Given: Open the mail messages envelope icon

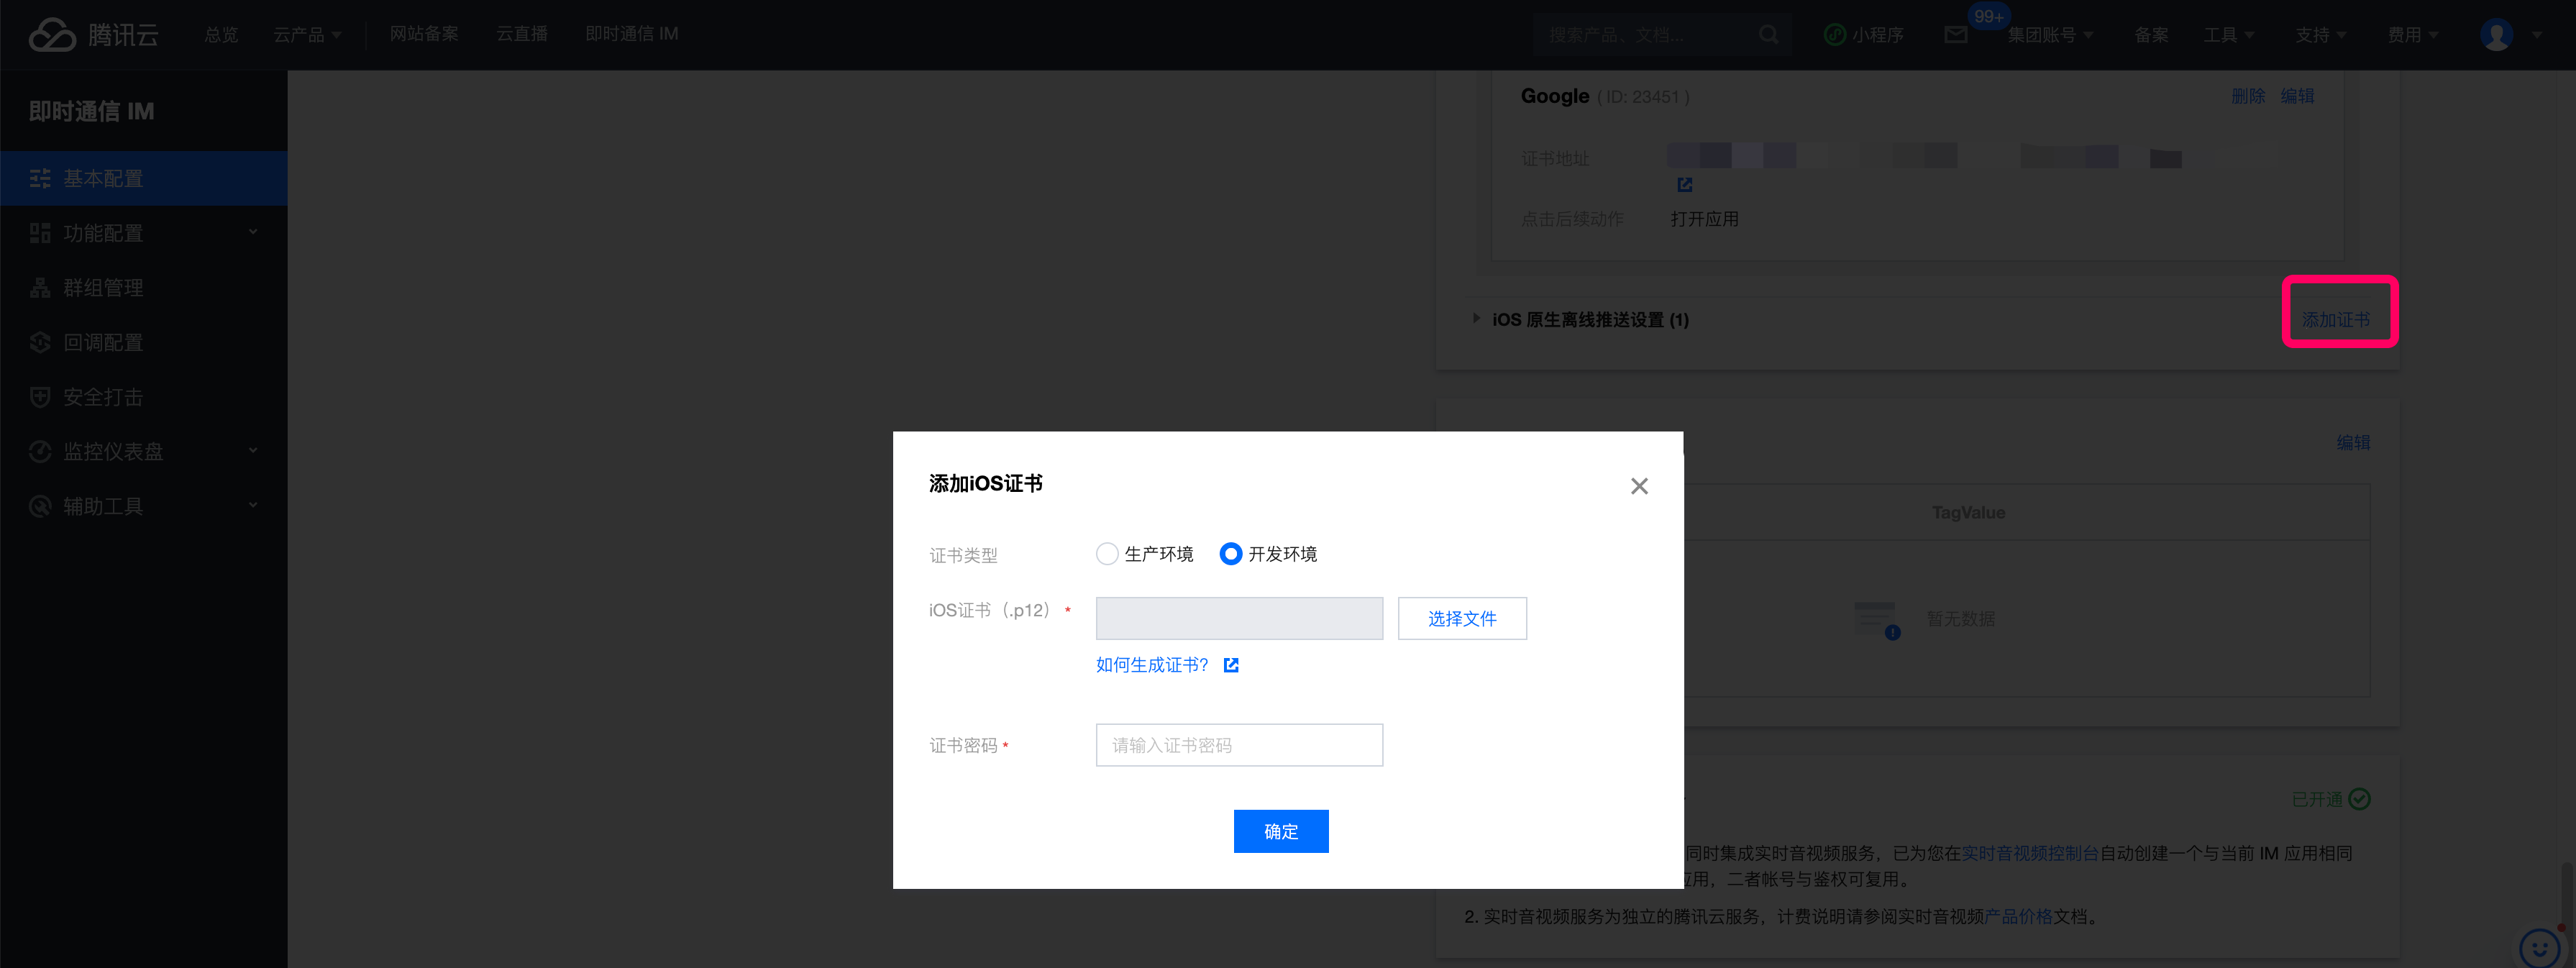Looking at the screenshot, I should click(x=1955, y=35).
